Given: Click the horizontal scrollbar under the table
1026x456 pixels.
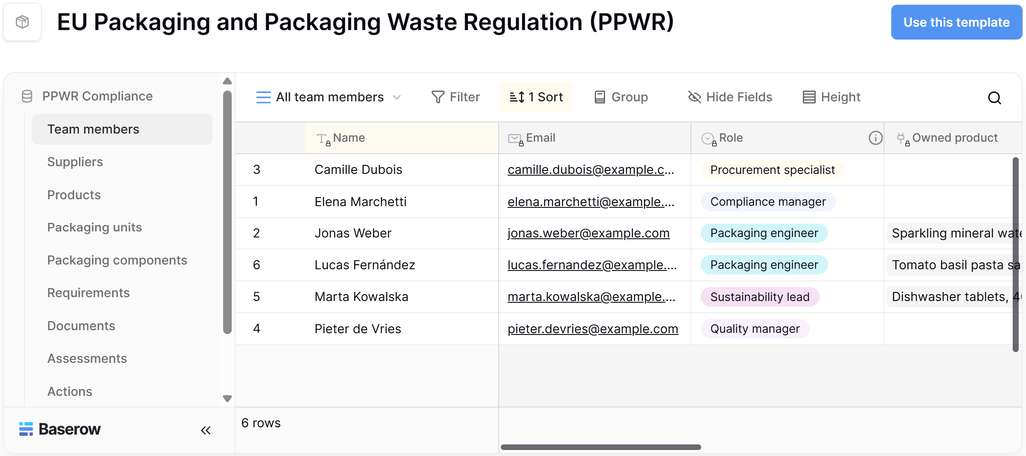Looking at the screenshot, I should (601, 447).
